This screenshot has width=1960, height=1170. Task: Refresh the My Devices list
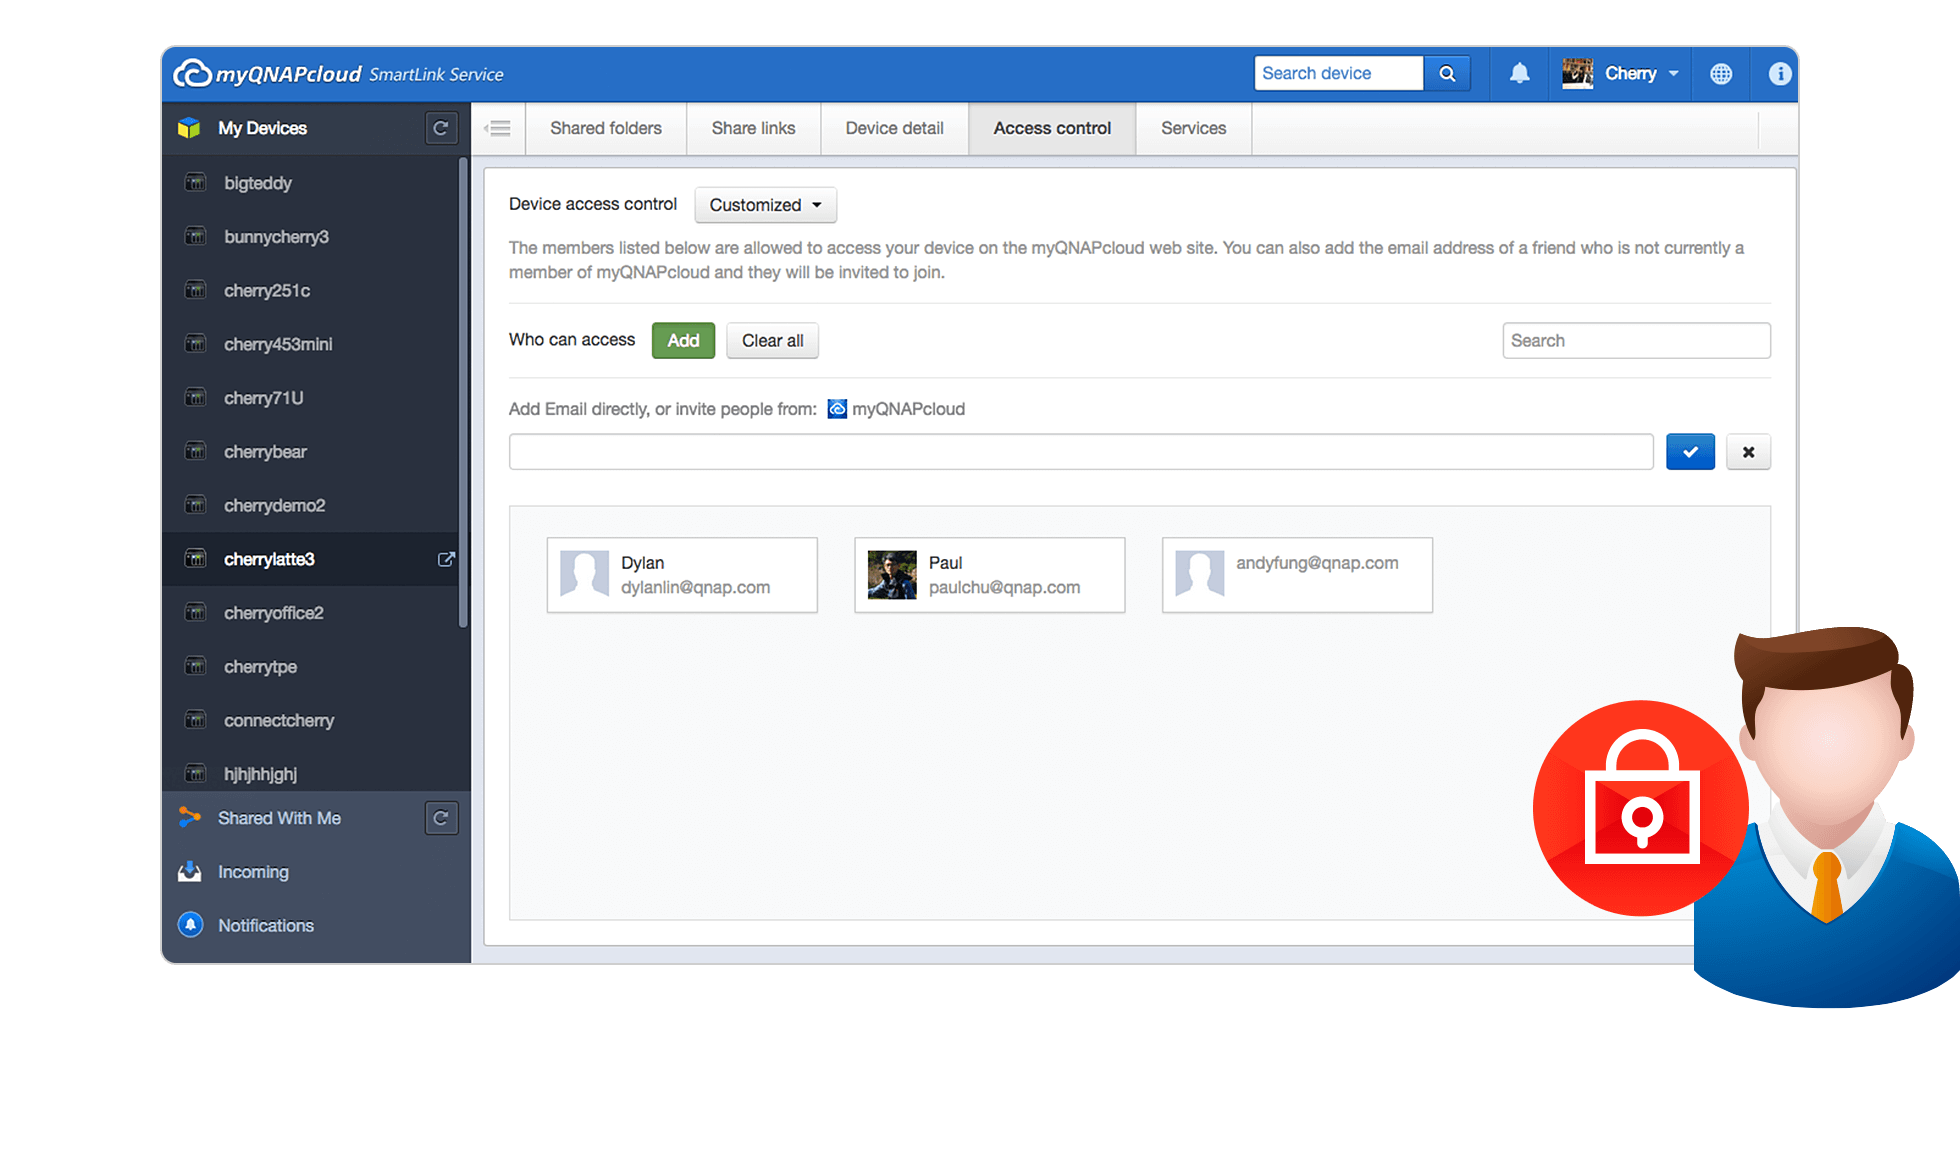pyautogui.click(x=441, y=128)
